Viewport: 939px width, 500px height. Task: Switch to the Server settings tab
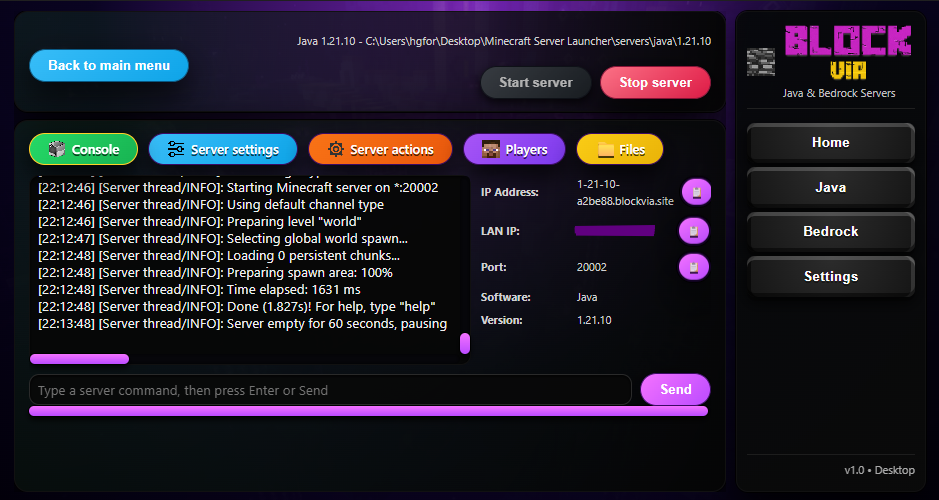click(x=223, y=149)
